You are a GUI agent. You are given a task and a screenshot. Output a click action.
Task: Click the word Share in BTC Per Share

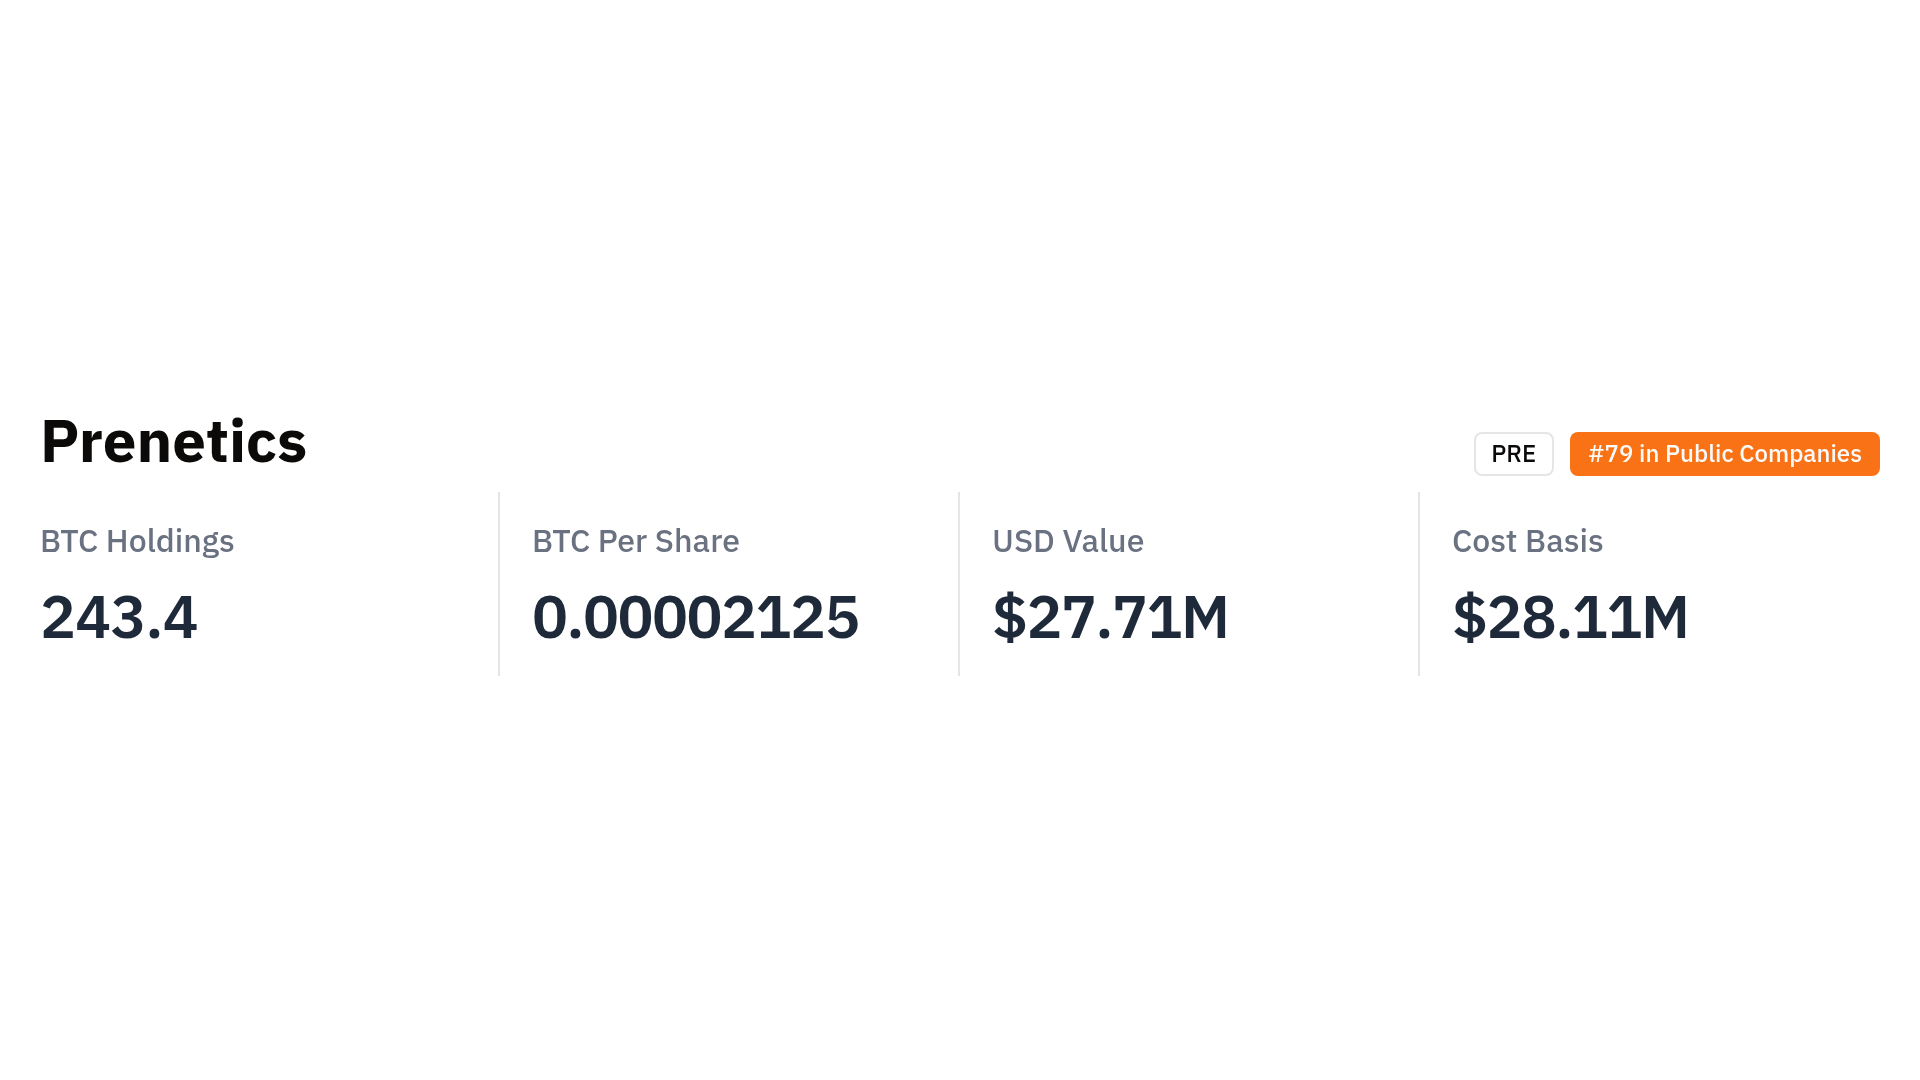[x=697, y=541]
